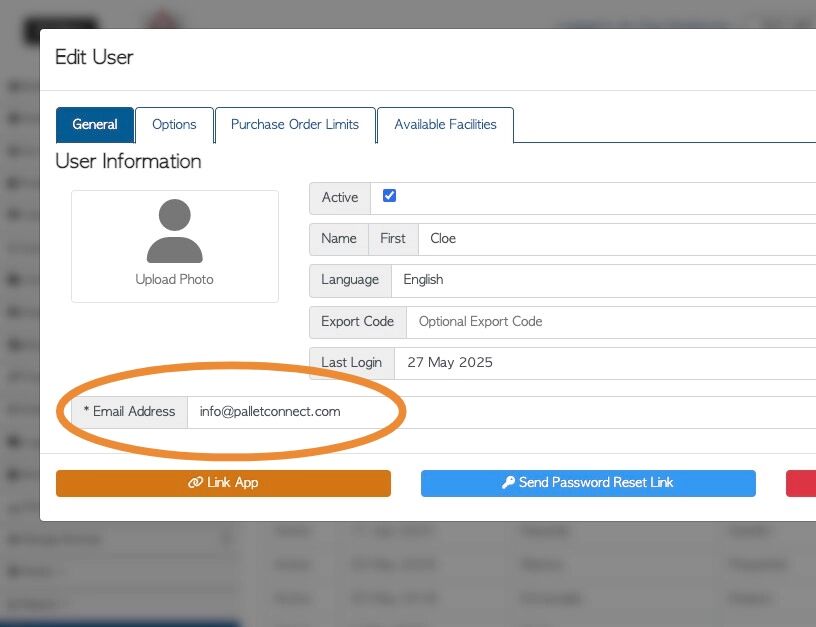Open the Options tab

click(x=174, y=124)
